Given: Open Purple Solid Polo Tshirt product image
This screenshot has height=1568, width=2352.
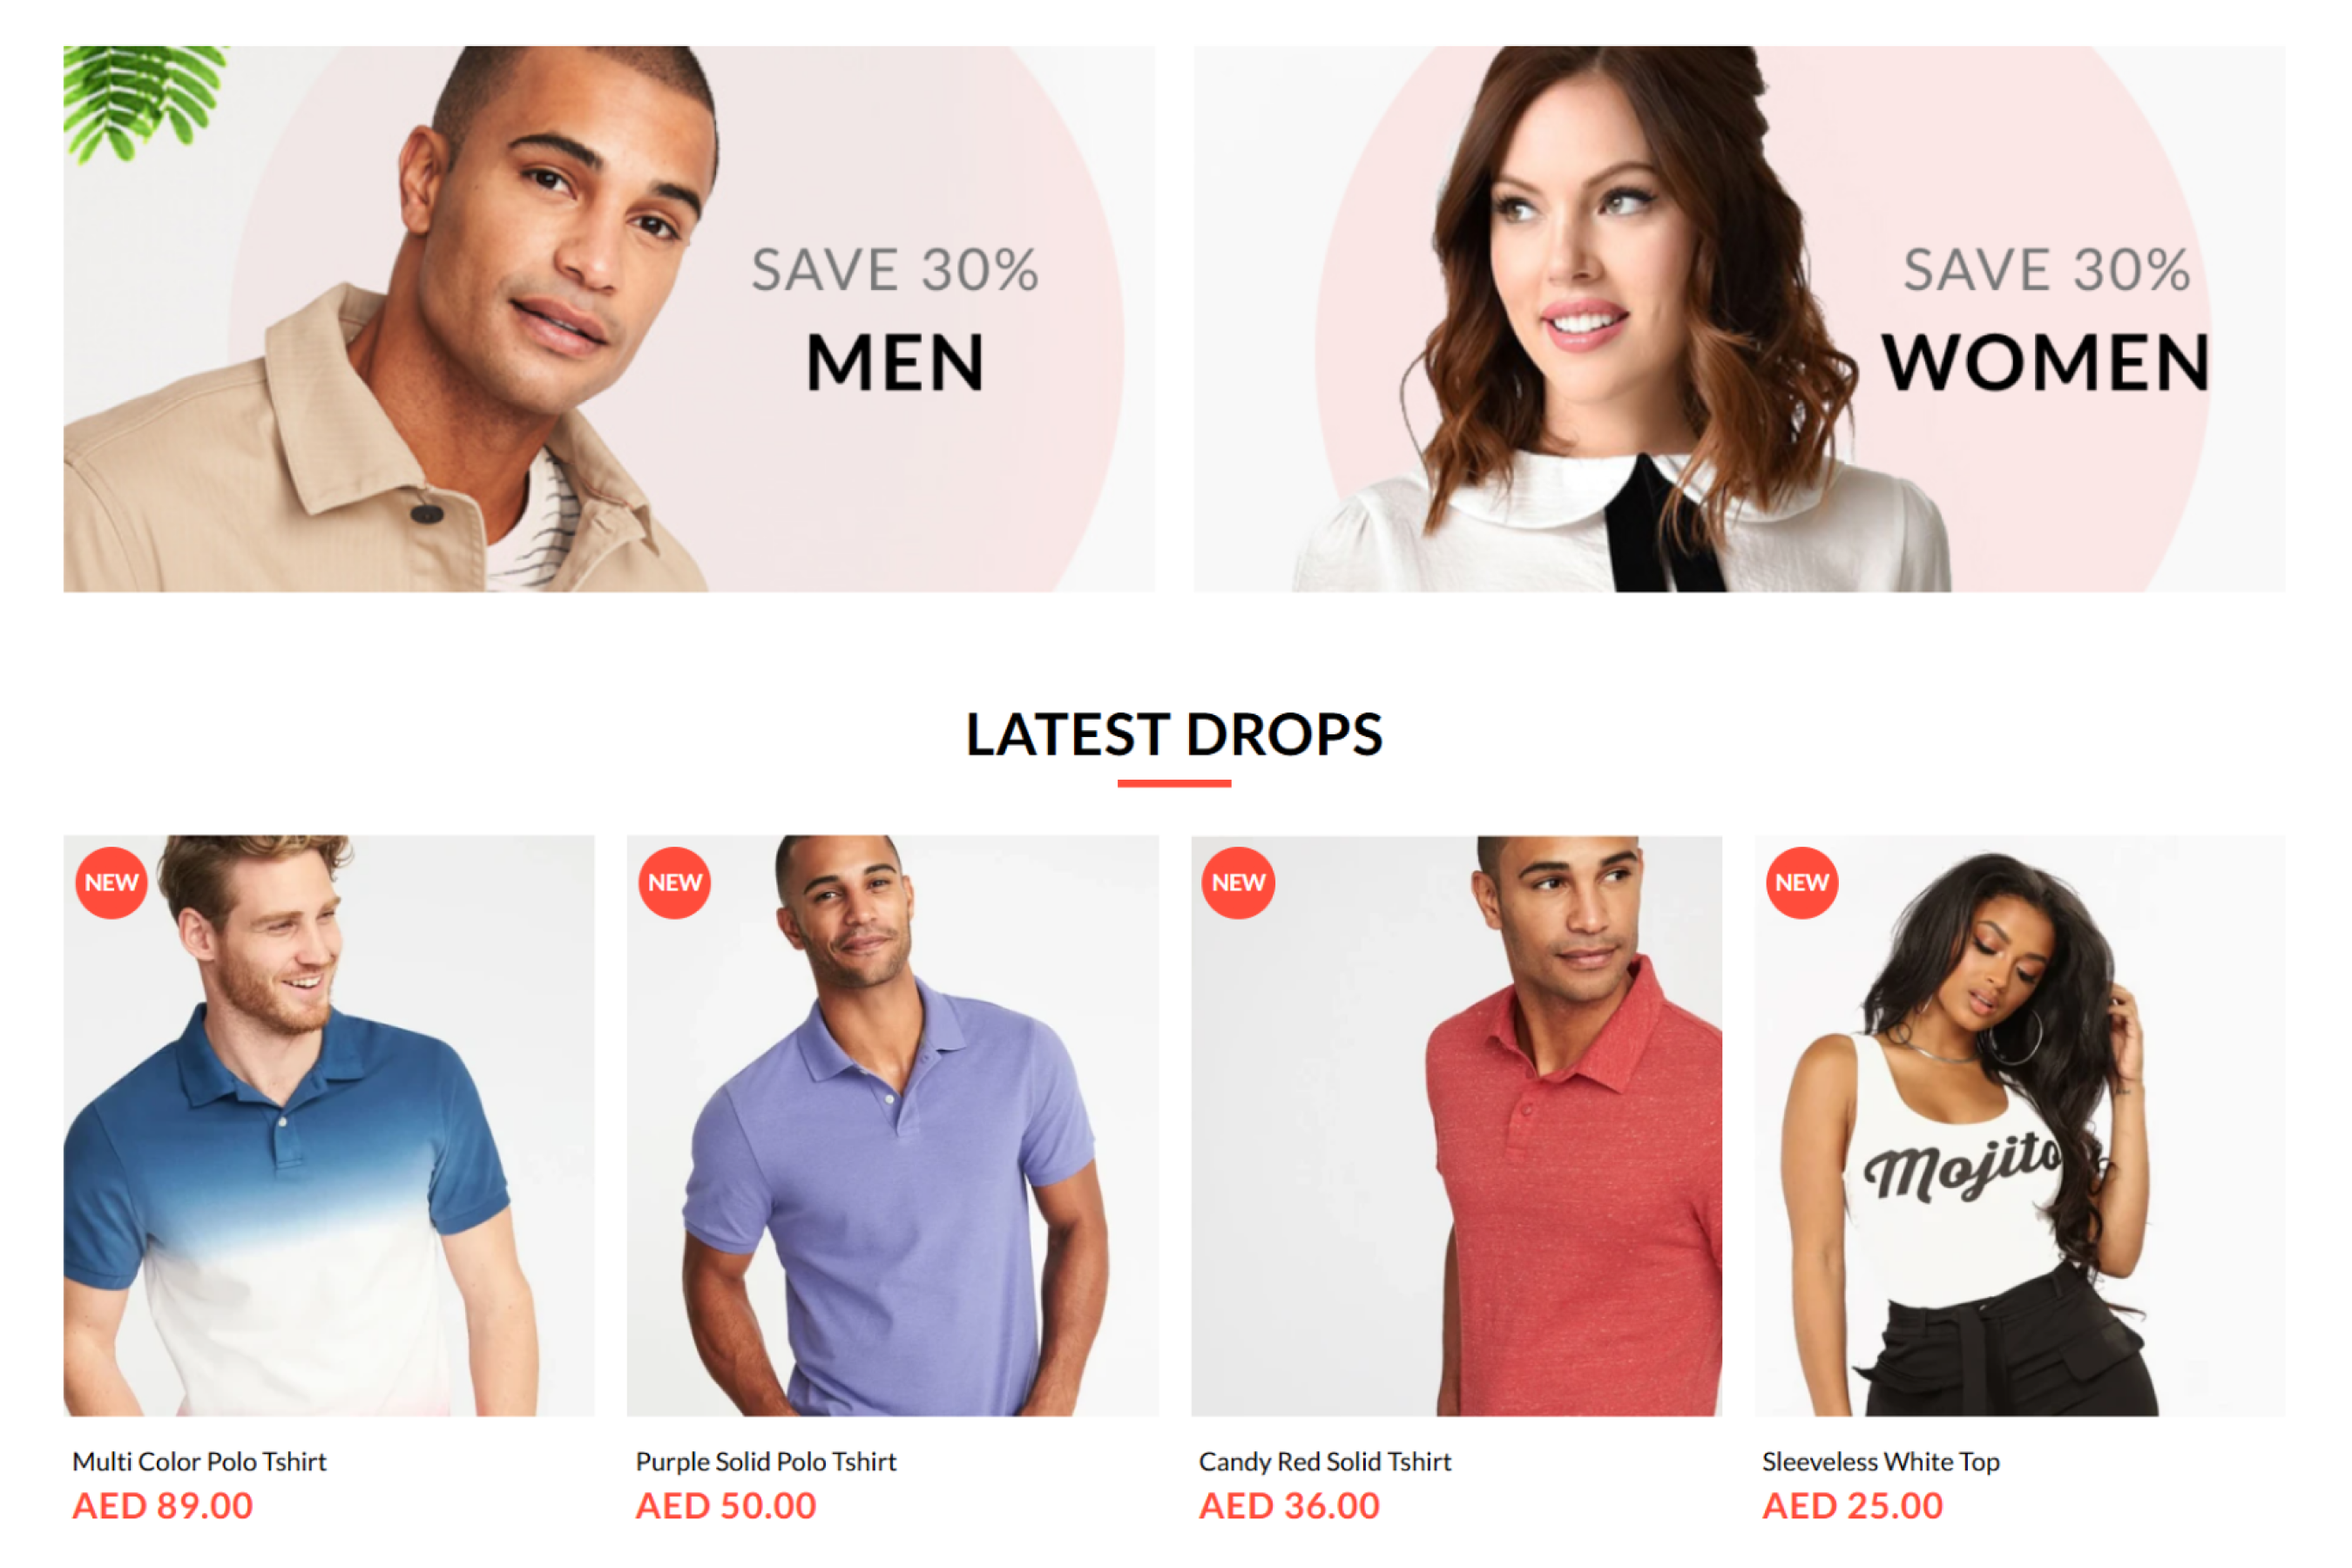Looking at the screenshot, I should [893, 1126].
